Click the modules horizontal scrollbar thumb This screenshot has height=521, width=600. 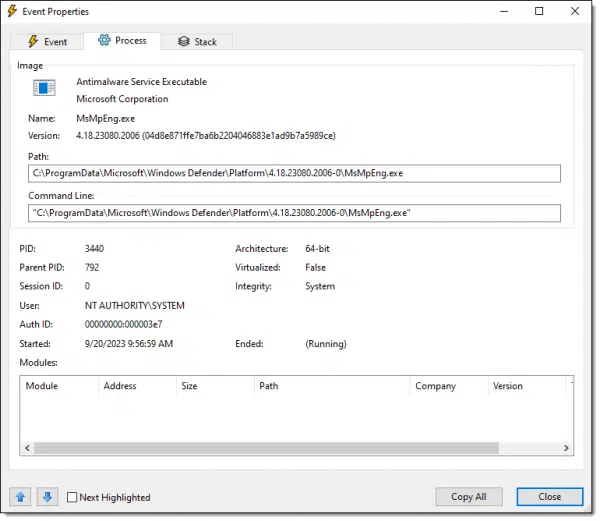[266, 448]
